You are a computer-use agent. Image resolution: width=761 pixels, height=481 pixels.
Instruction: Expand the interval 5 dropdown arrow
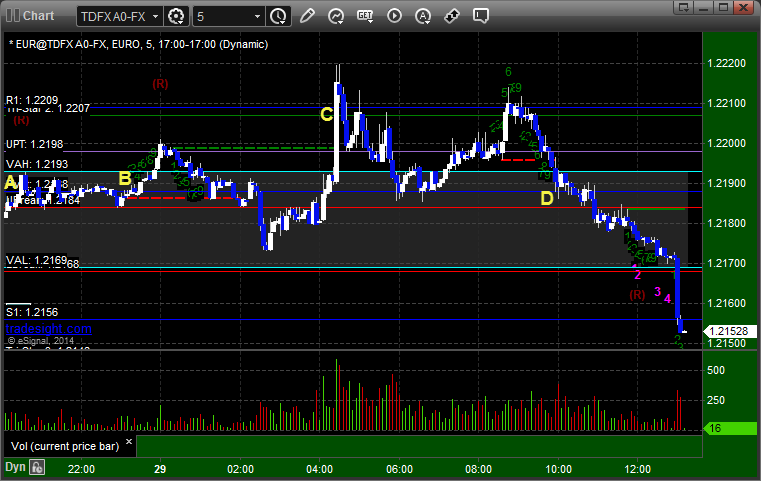tap(258, 17)
